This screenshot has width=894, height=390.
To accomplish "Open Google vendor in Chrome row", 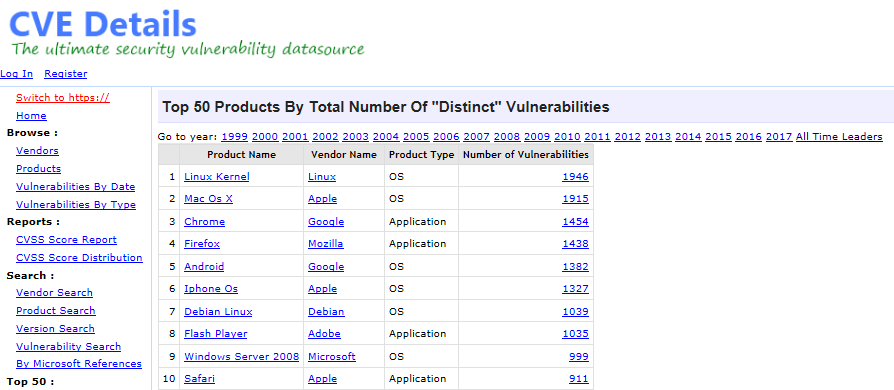I will tap(326, 222).
